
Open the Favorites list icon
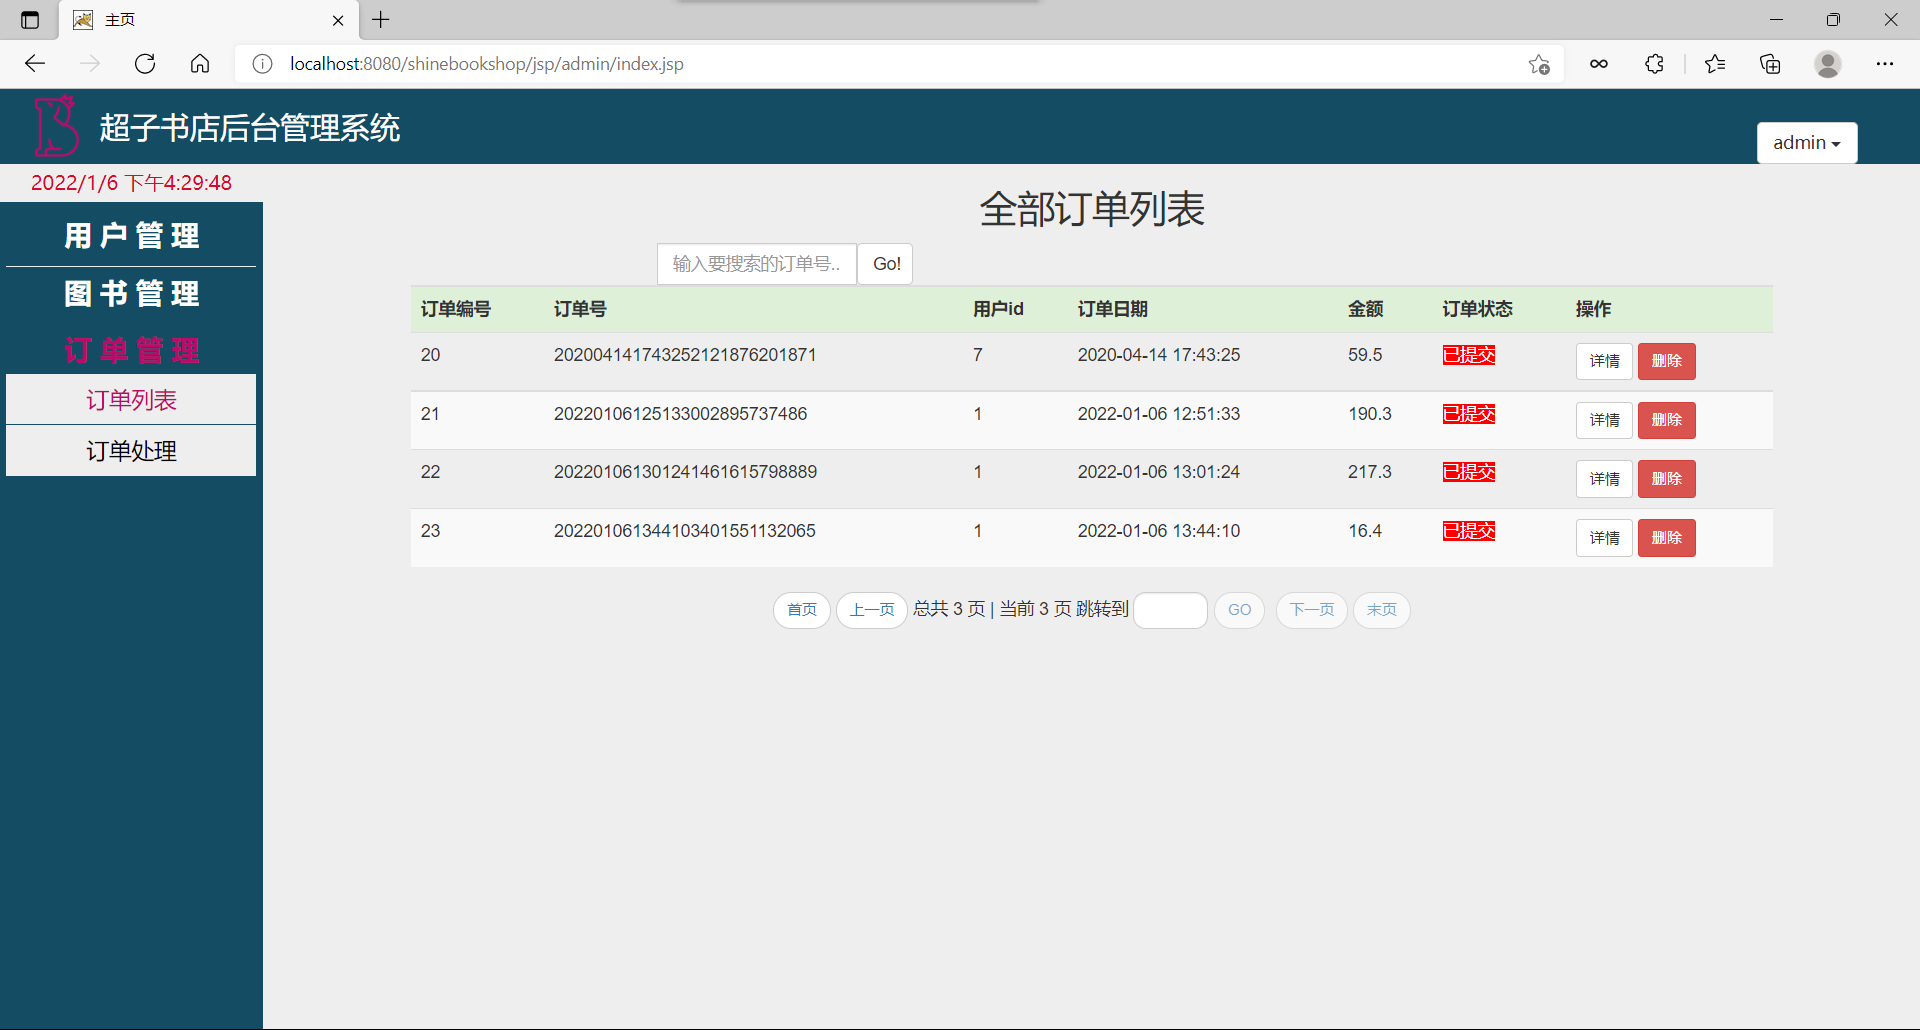(1715, 64)
